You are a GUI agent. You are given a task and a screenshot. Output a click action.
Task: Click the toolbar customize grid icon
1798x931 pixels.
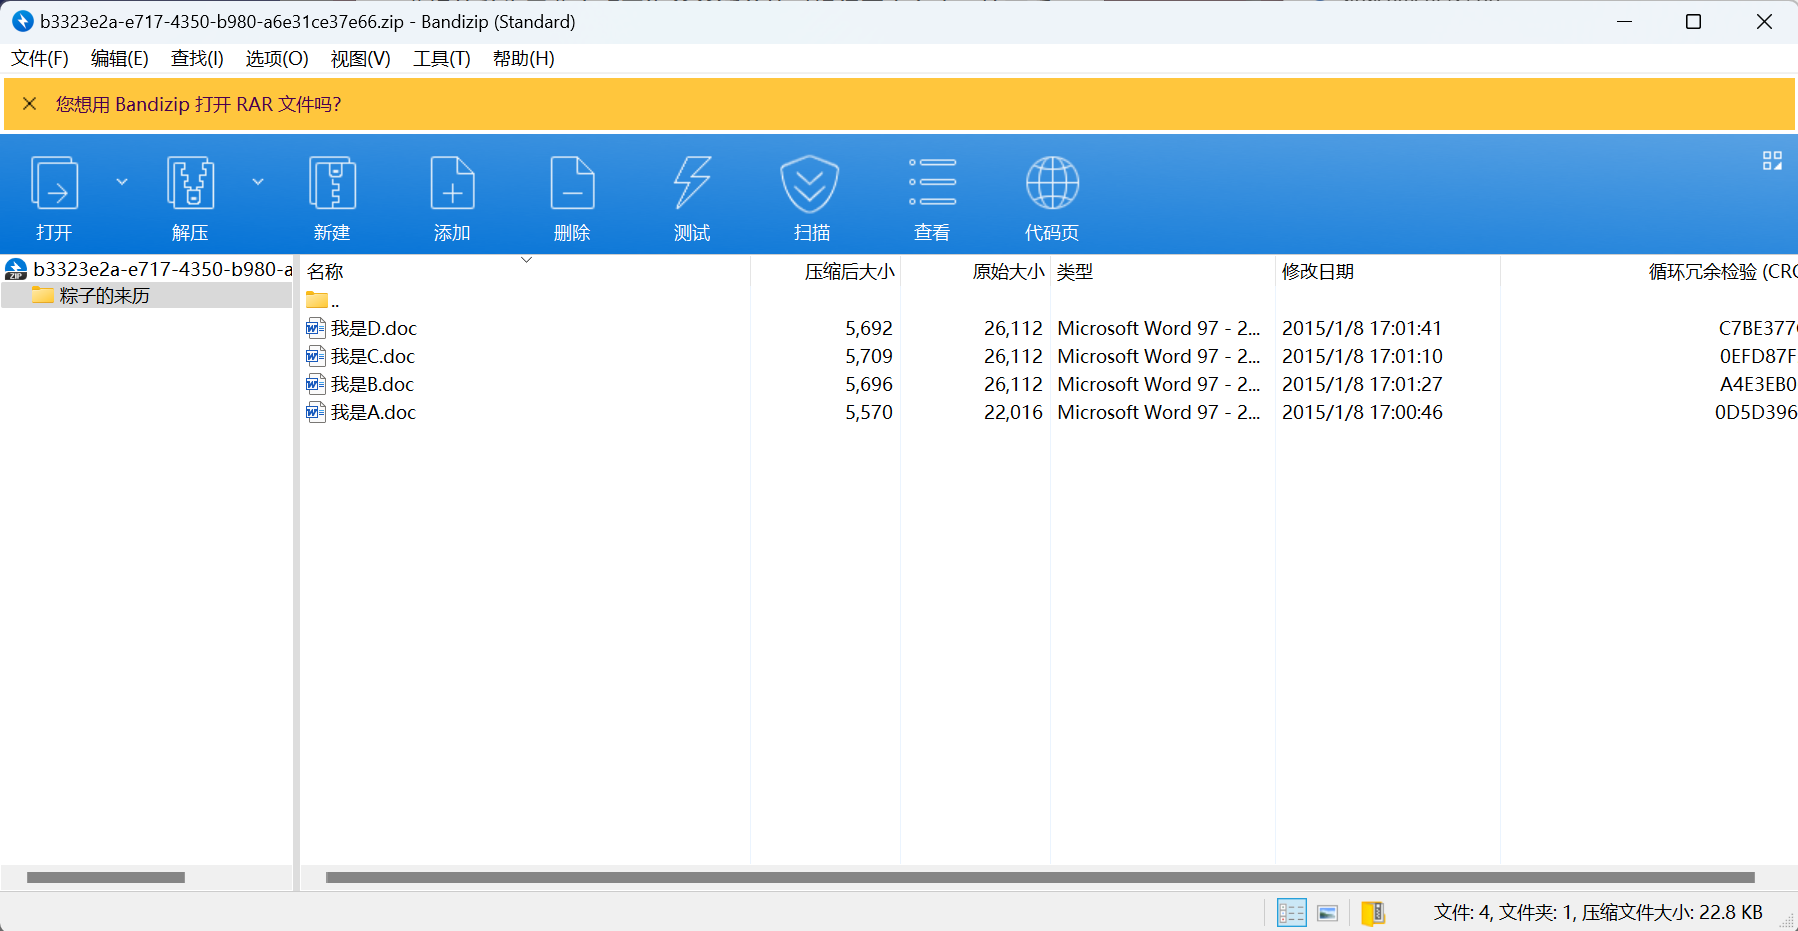pos(1772,161)
